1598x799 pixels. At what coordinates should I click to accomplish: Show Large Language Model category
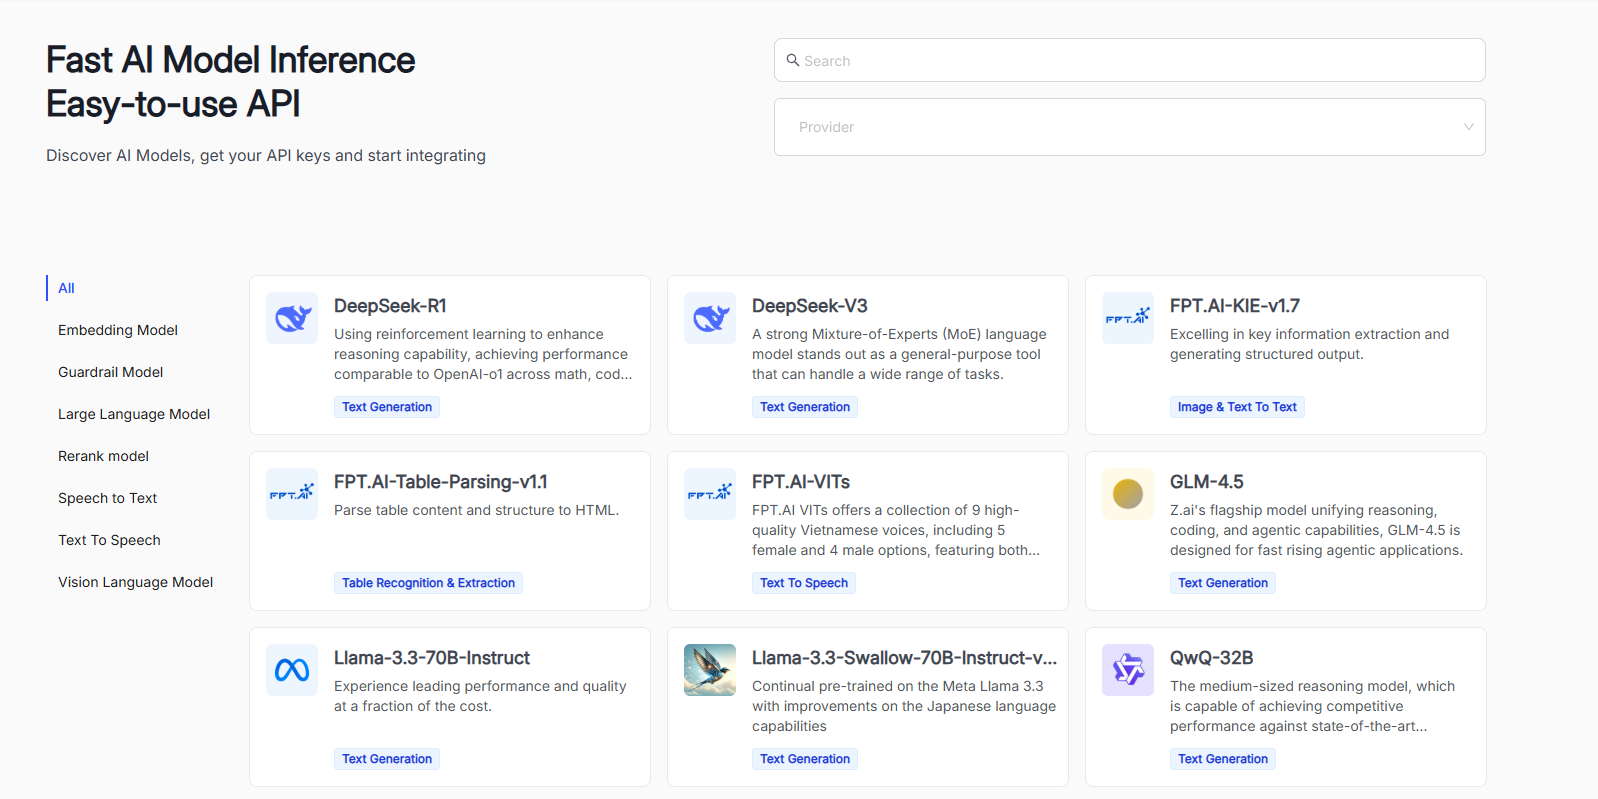coord(134,414)
